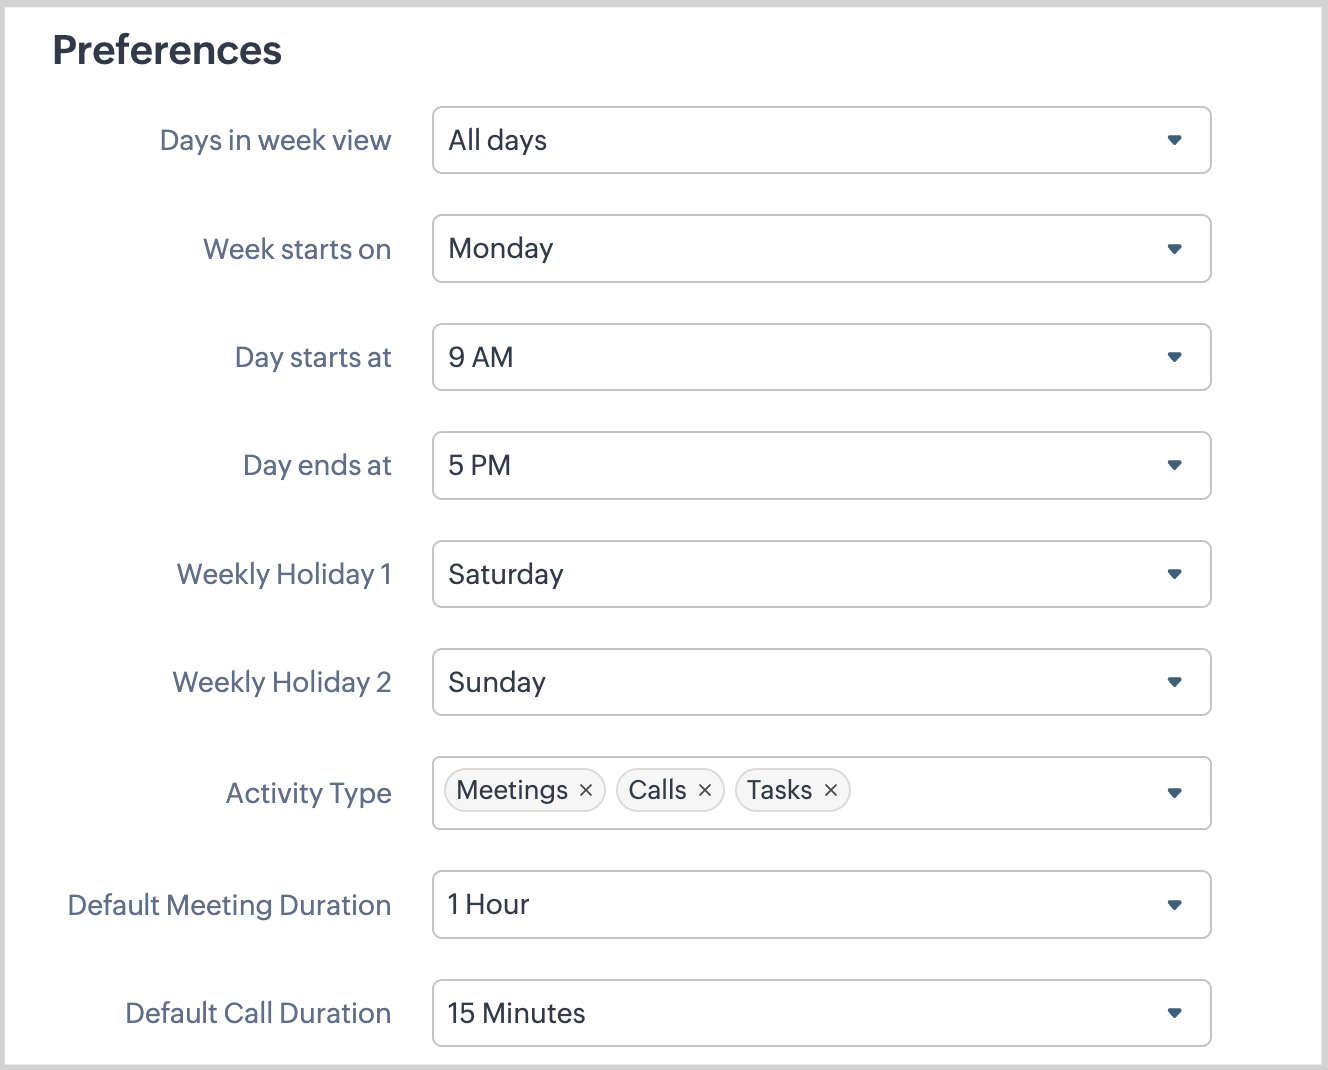
Task: Change the 9 AM day start time
Action: [x=800, y=357]
